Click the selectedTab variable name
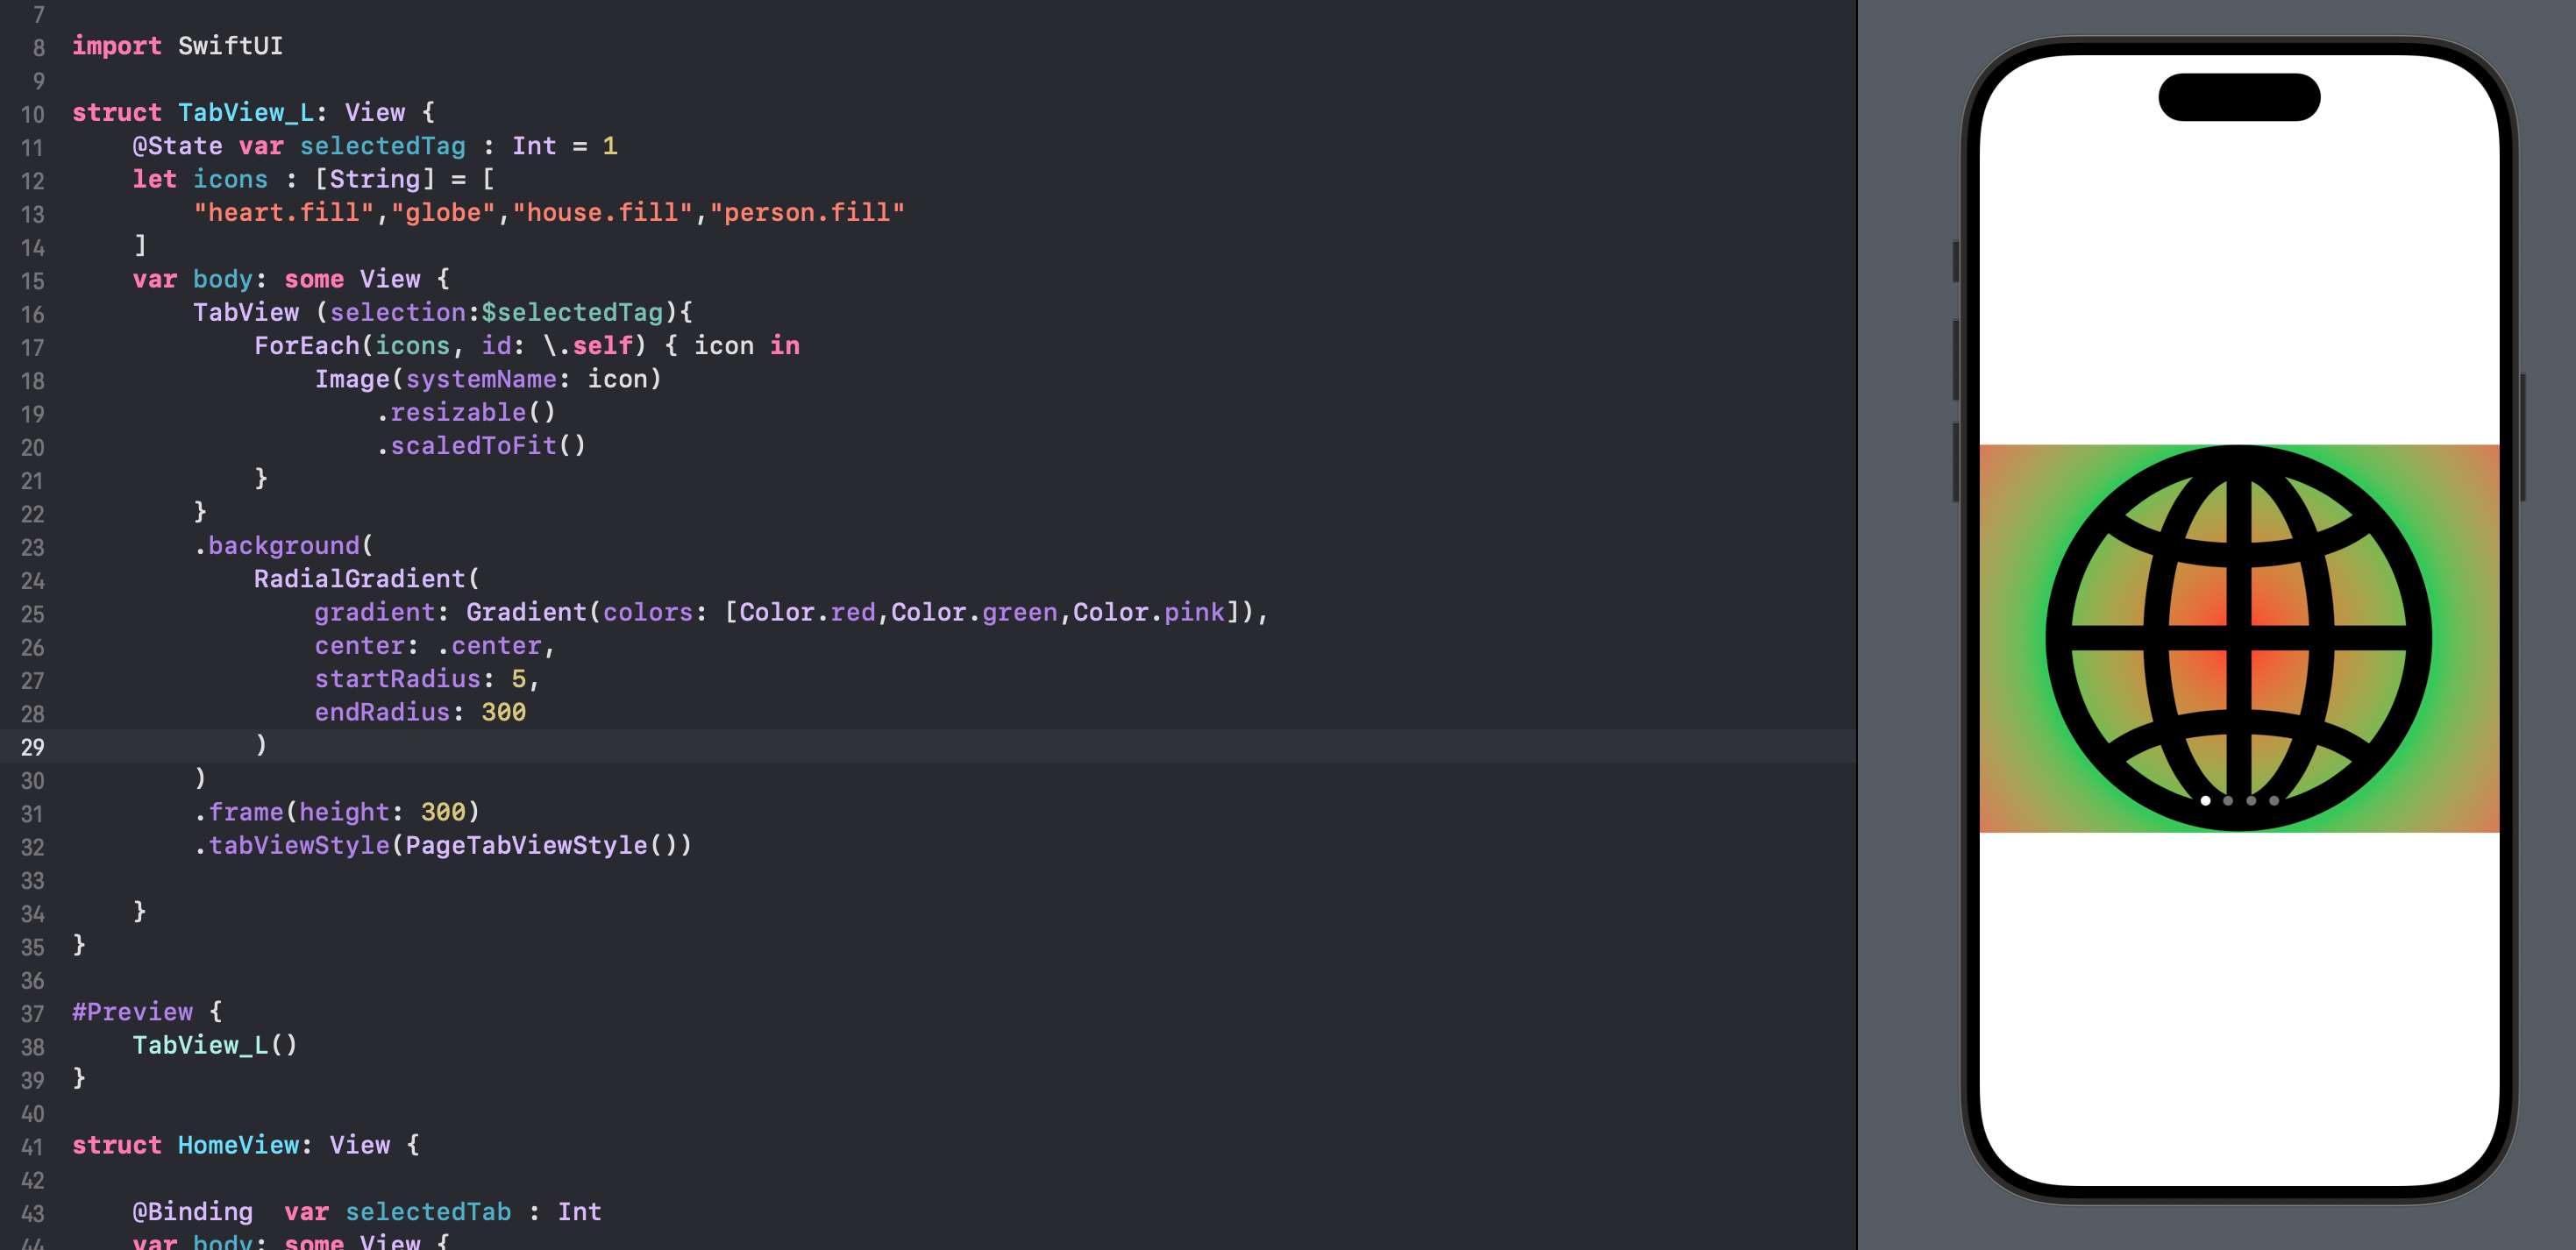2576x1250 pixels. click(428, 1212)
